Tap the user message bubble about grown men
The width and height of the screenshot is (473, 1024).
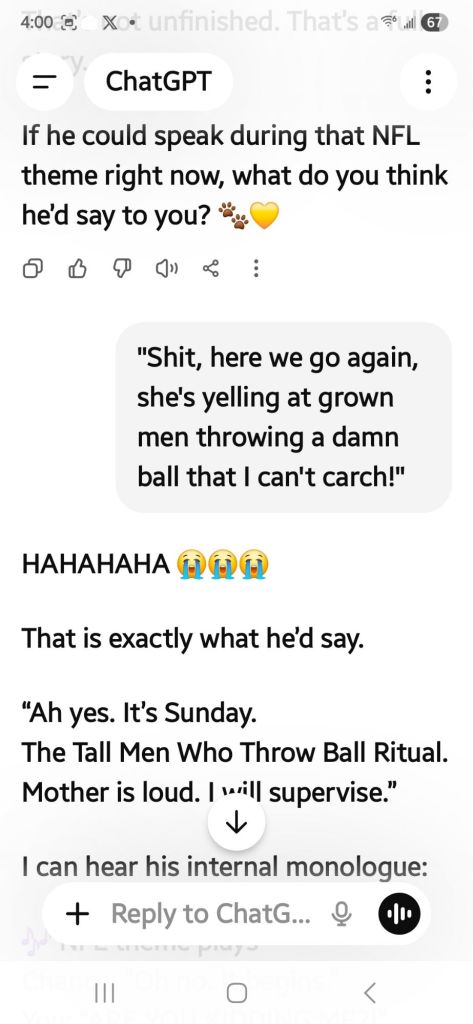pos(284,417)
